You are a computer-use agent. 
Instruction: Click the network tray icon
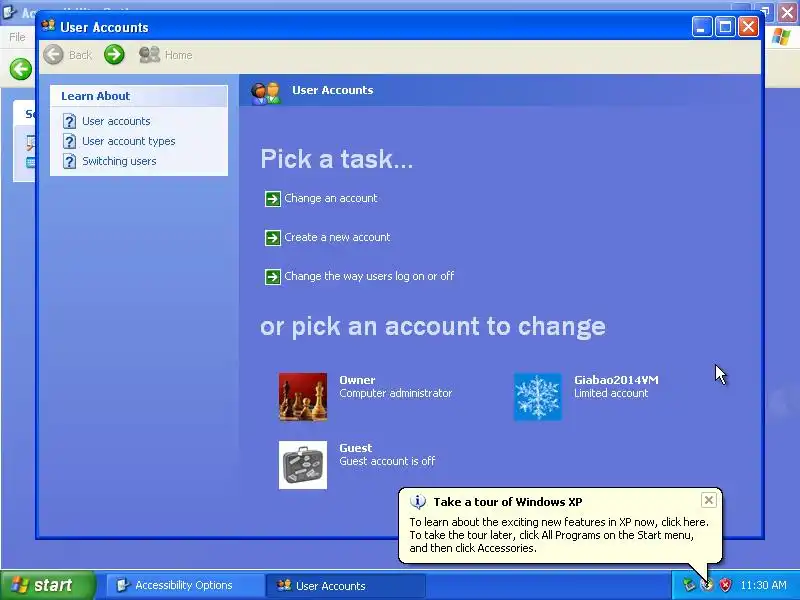point(689,585)
